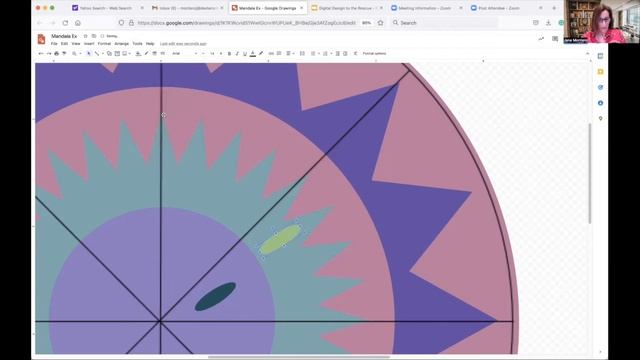The image size is (640, 360).
Task: Click the Image insert icon
Action: tap(124, 53)
